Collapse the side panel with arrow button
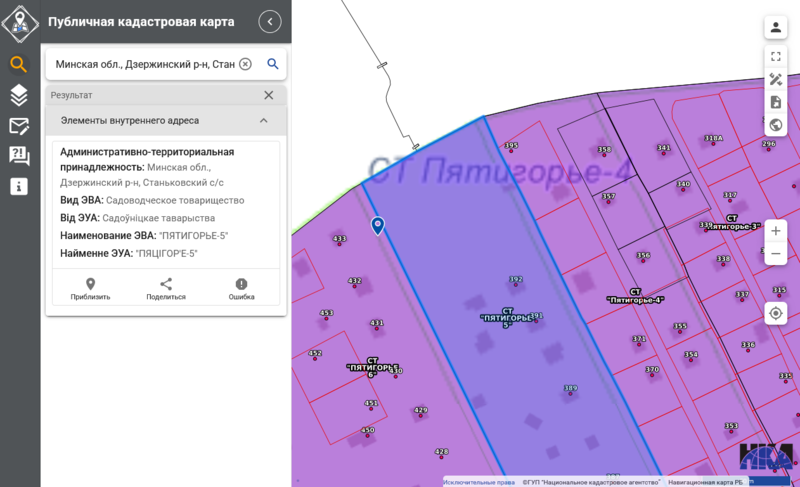Image resolution: width=800 pixels, height=487 pixels. tap(269, 22)
